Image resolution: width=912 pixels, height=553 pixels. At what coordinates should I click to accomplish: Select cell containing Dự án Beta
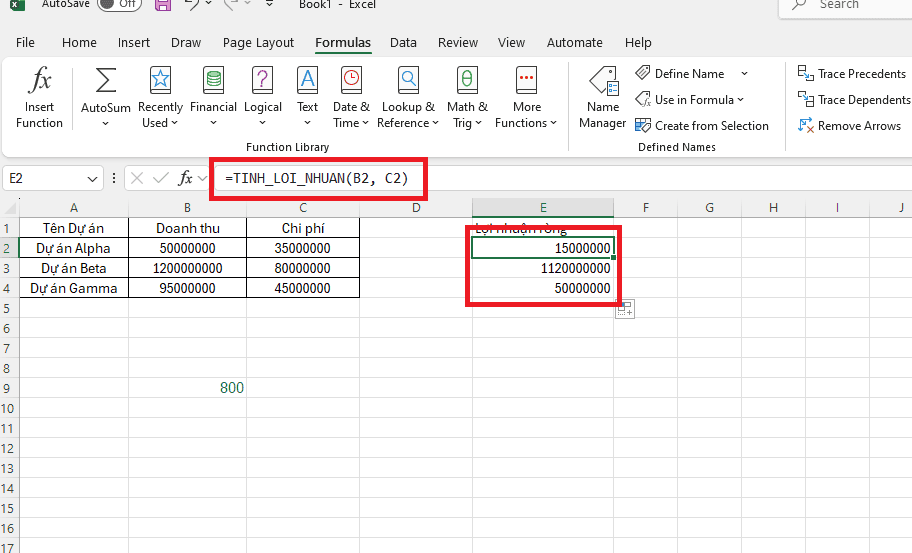click(73, 268)
